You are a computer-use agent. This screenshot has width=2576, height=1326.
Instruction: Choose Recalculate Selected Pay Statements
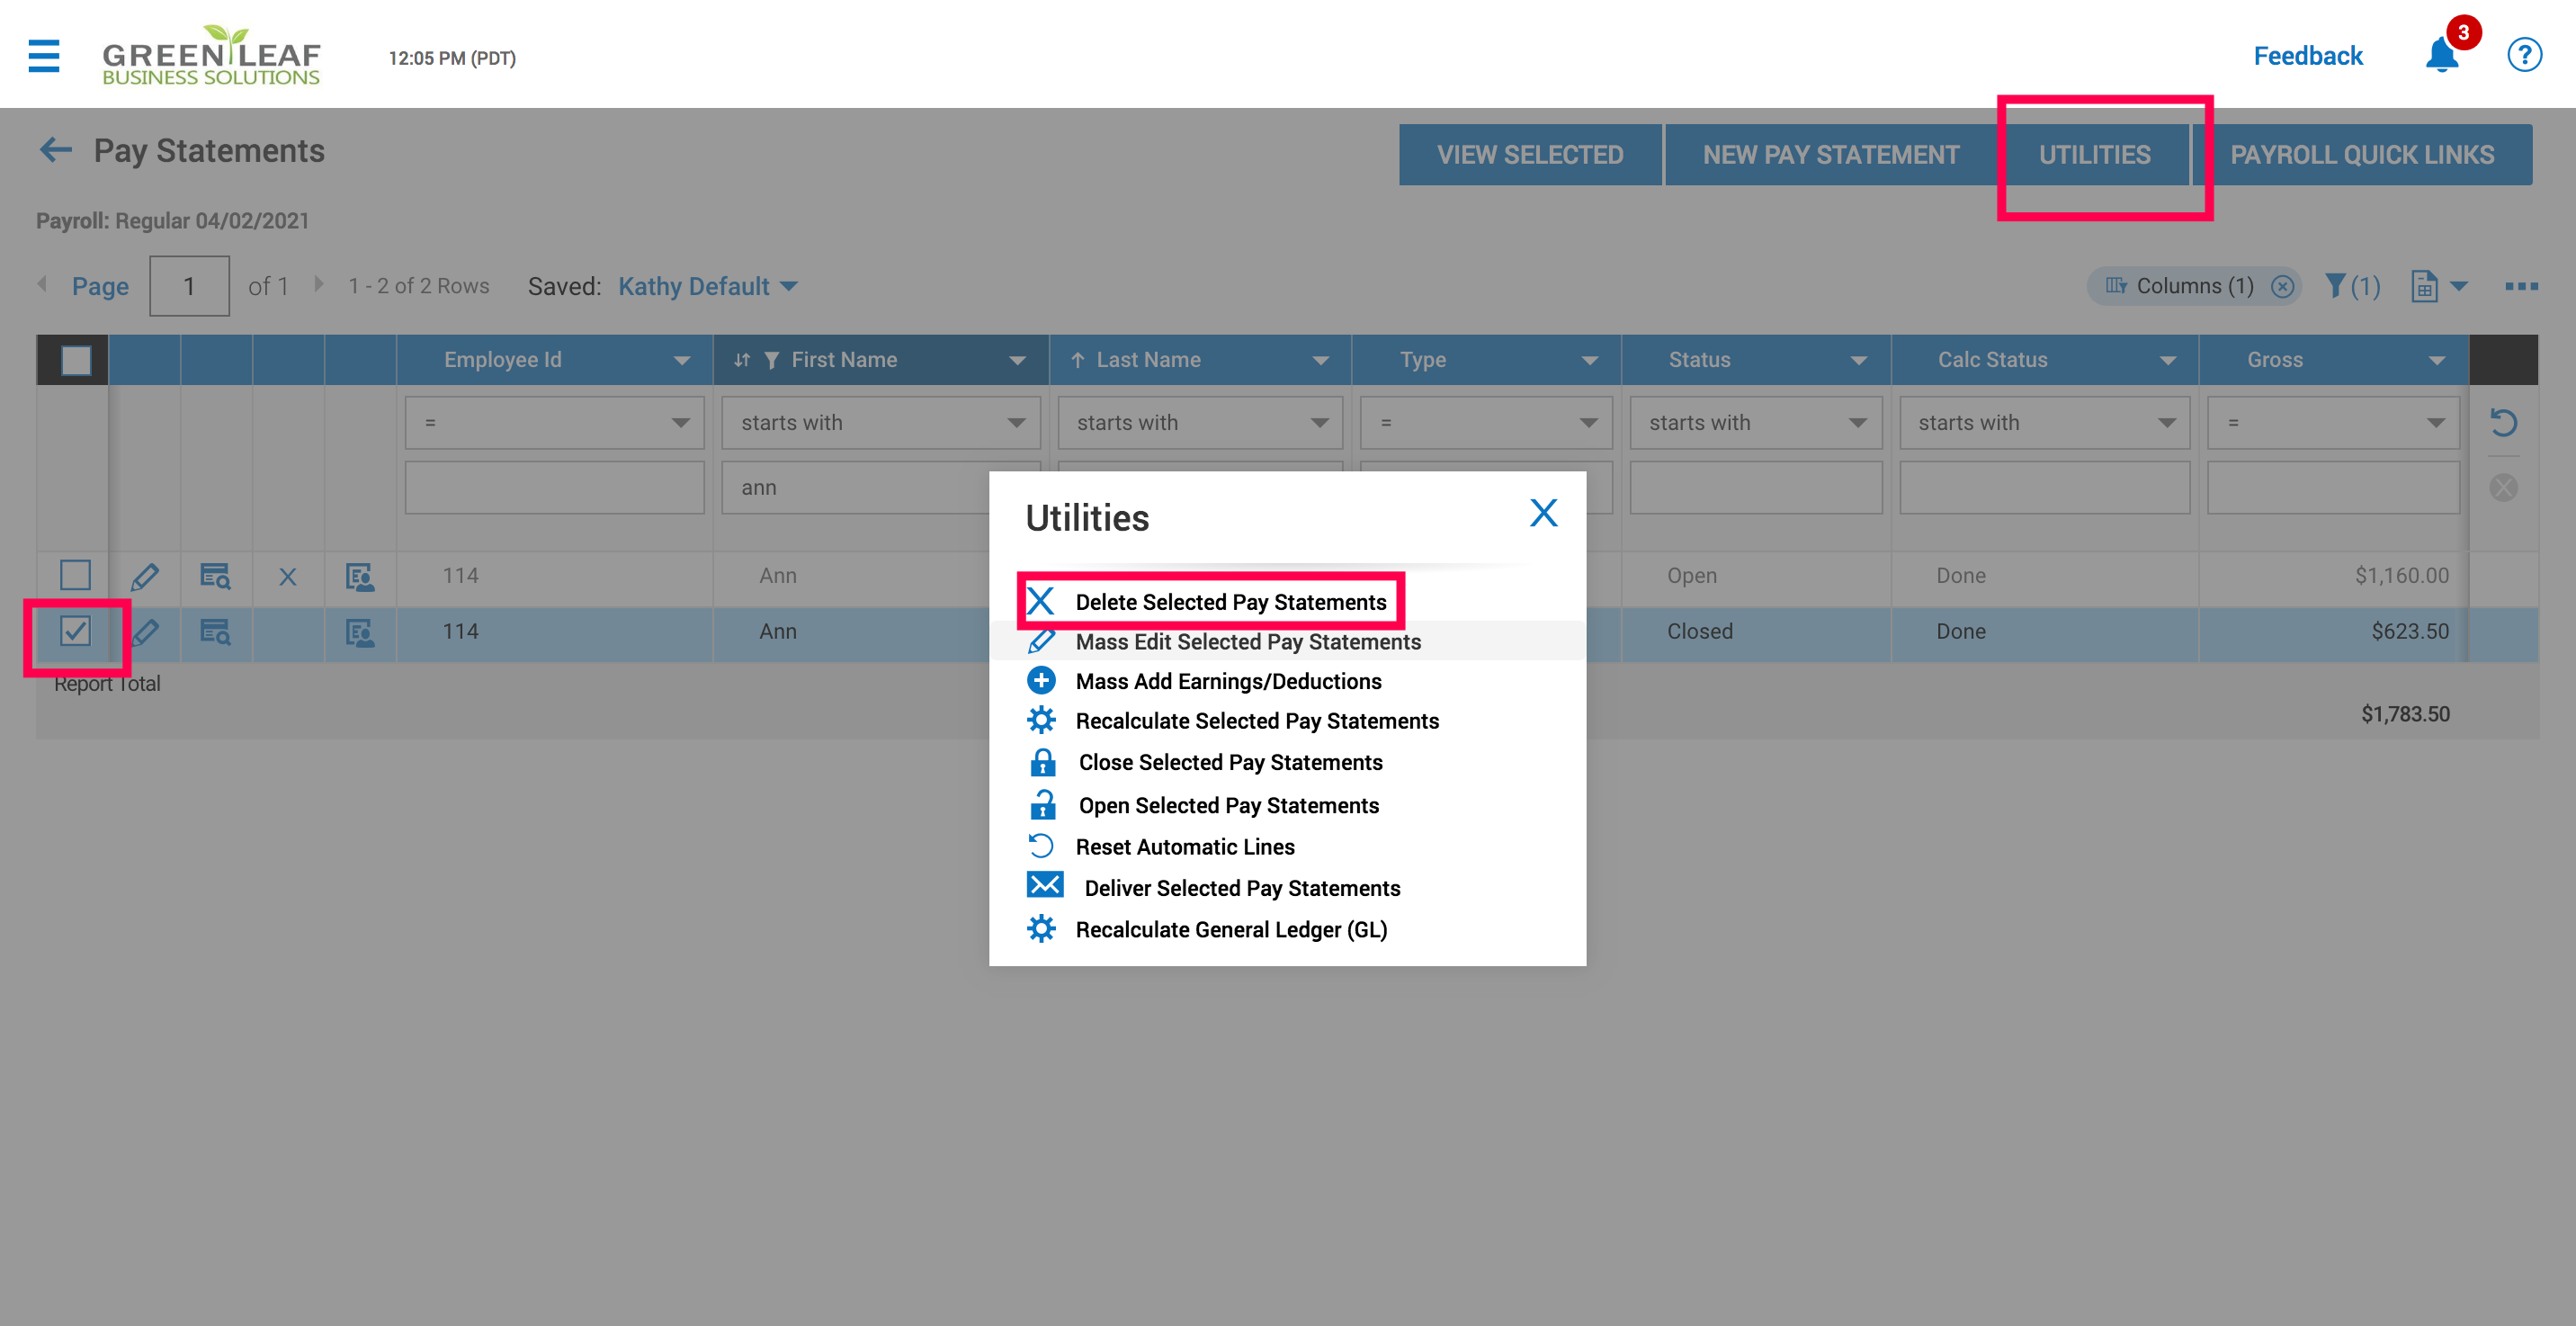[x=1256, y=721]
